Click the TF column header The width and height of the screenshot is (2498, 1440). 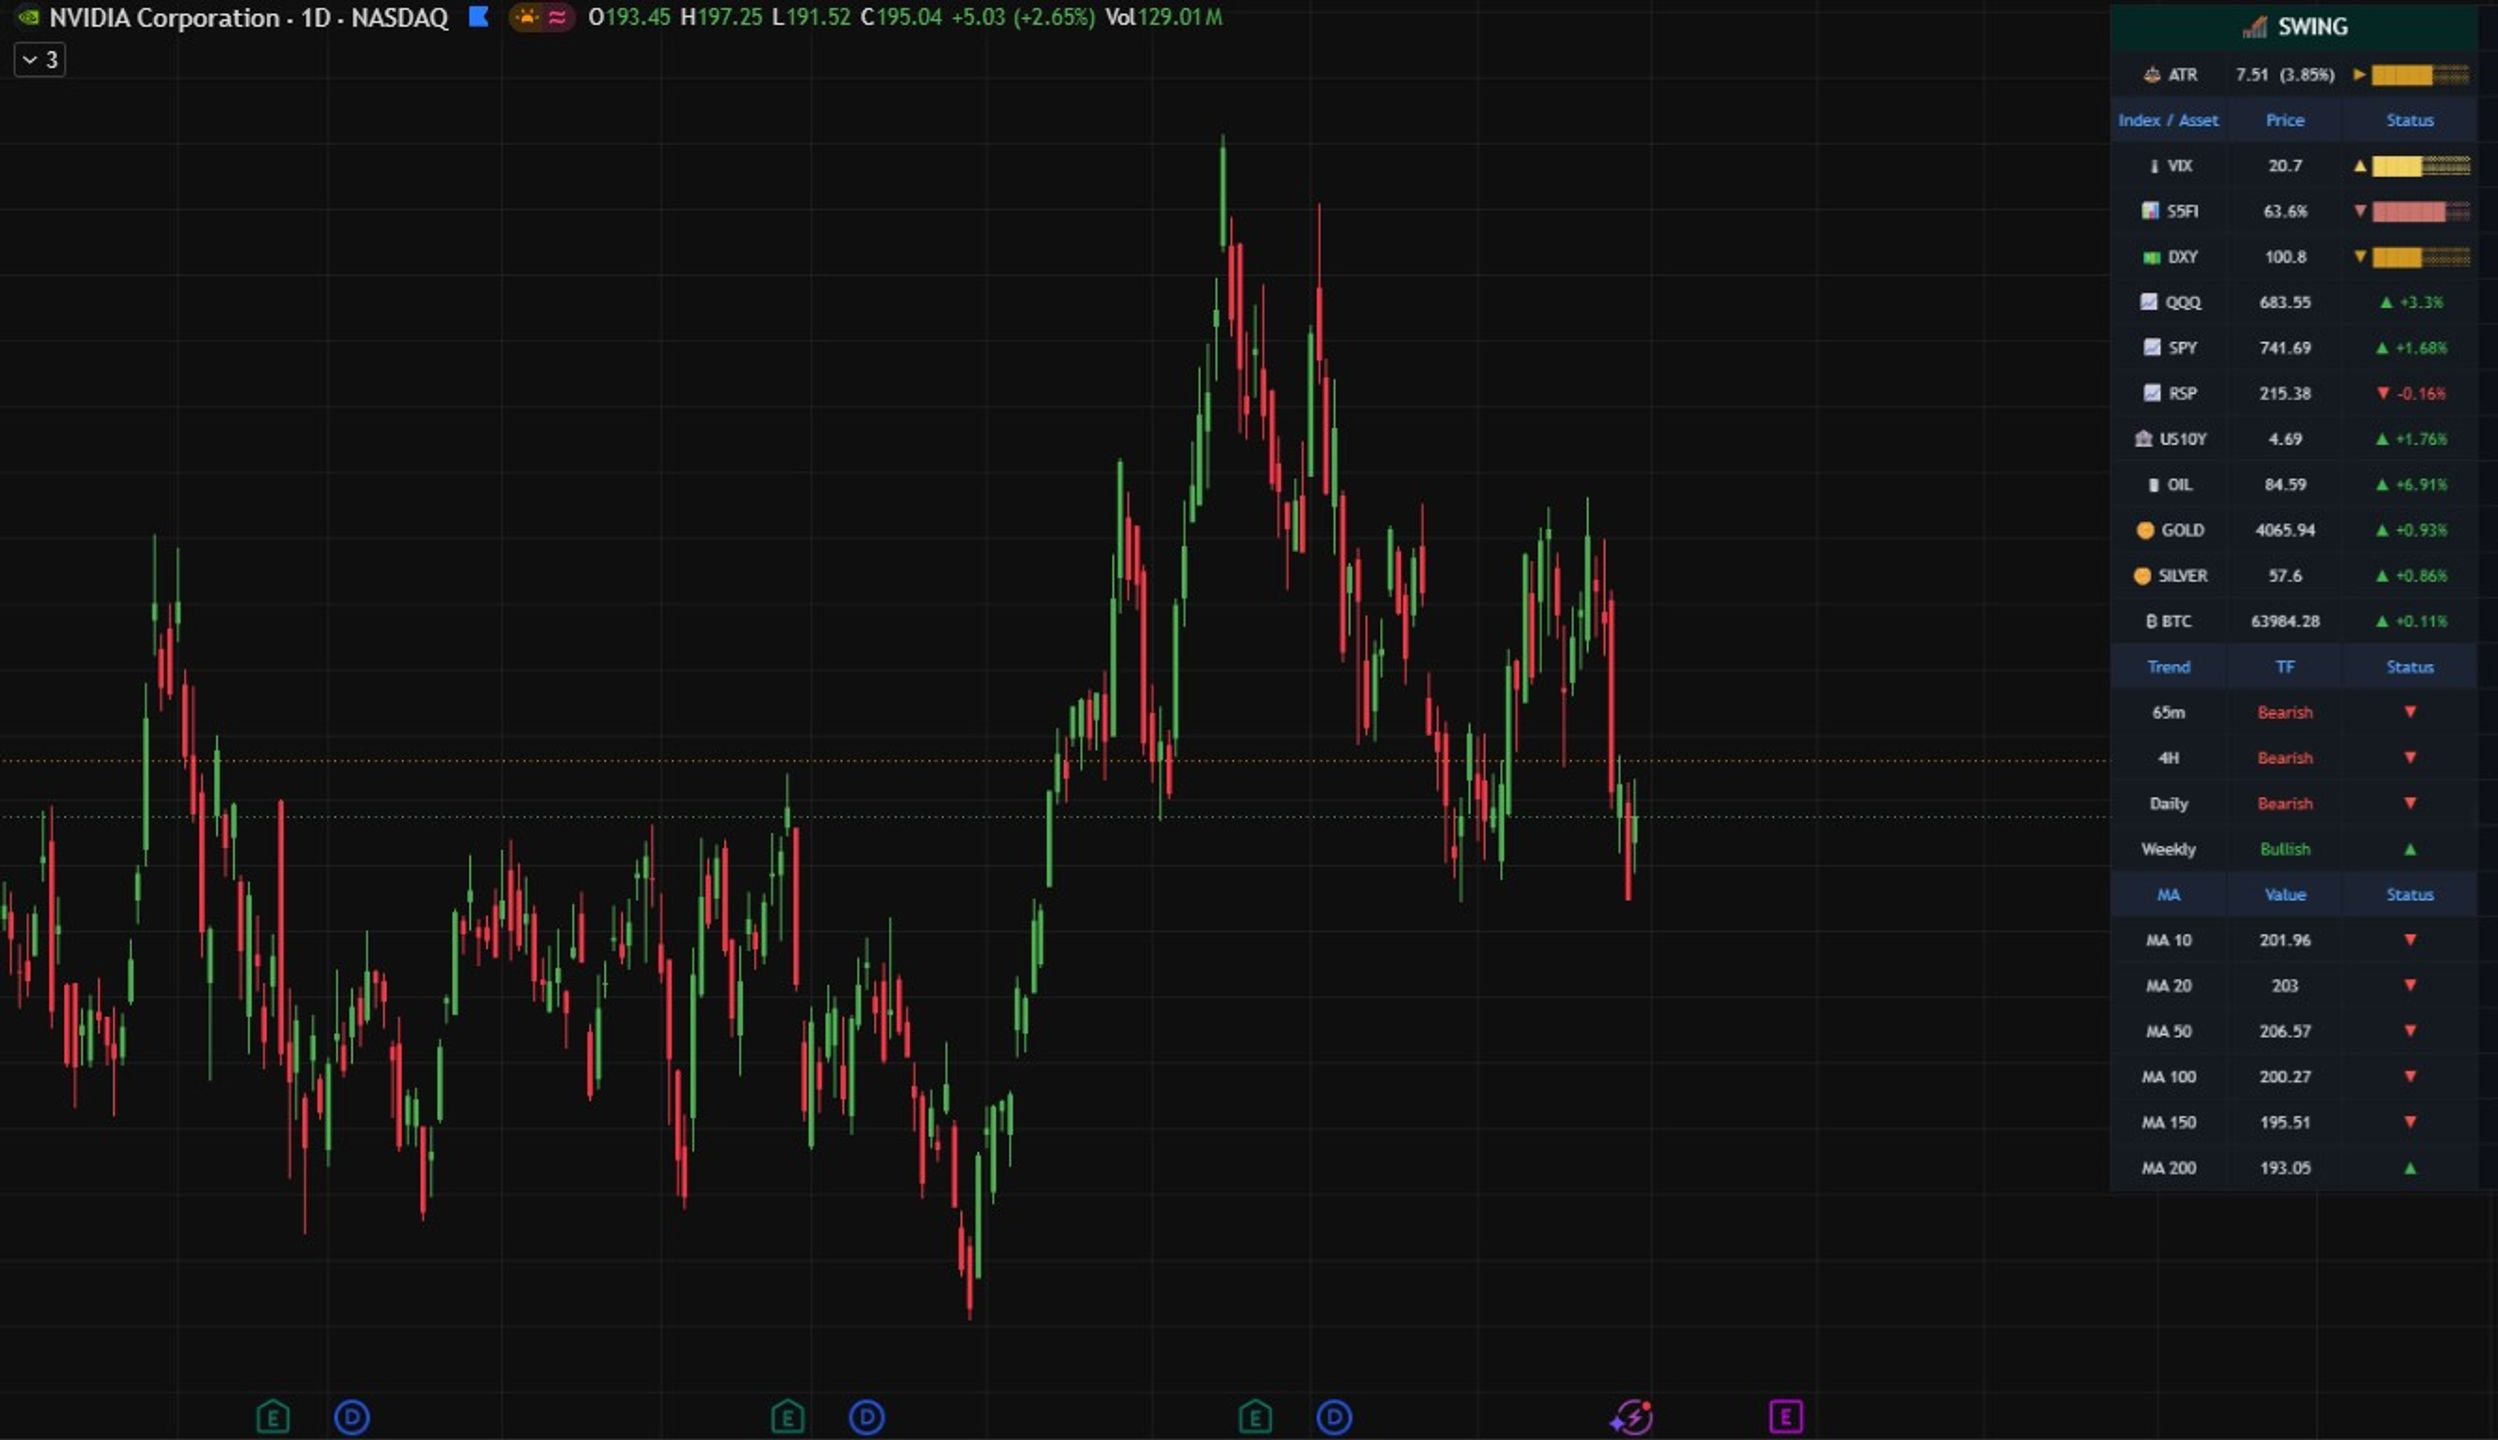[x=2285, y=667]
